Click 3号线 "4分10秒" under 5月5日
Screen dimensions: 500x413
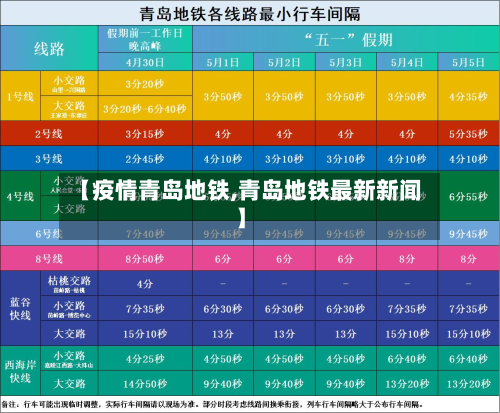point(468,158)
